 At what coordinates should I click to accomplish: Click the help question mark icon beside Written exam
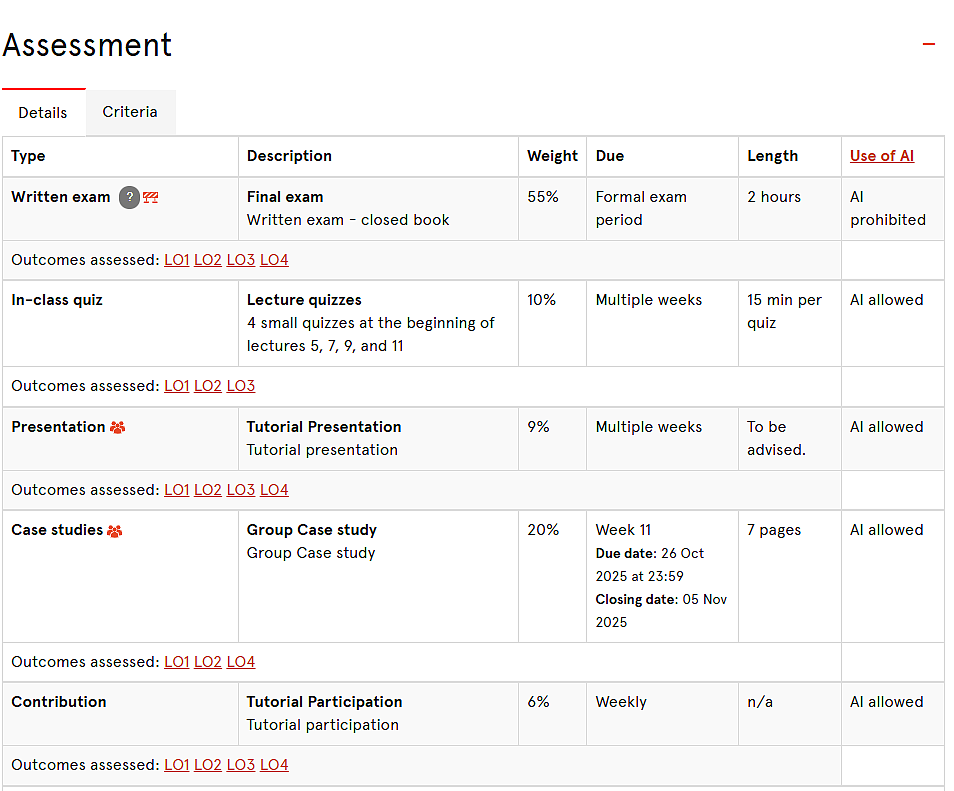[129, 197]
